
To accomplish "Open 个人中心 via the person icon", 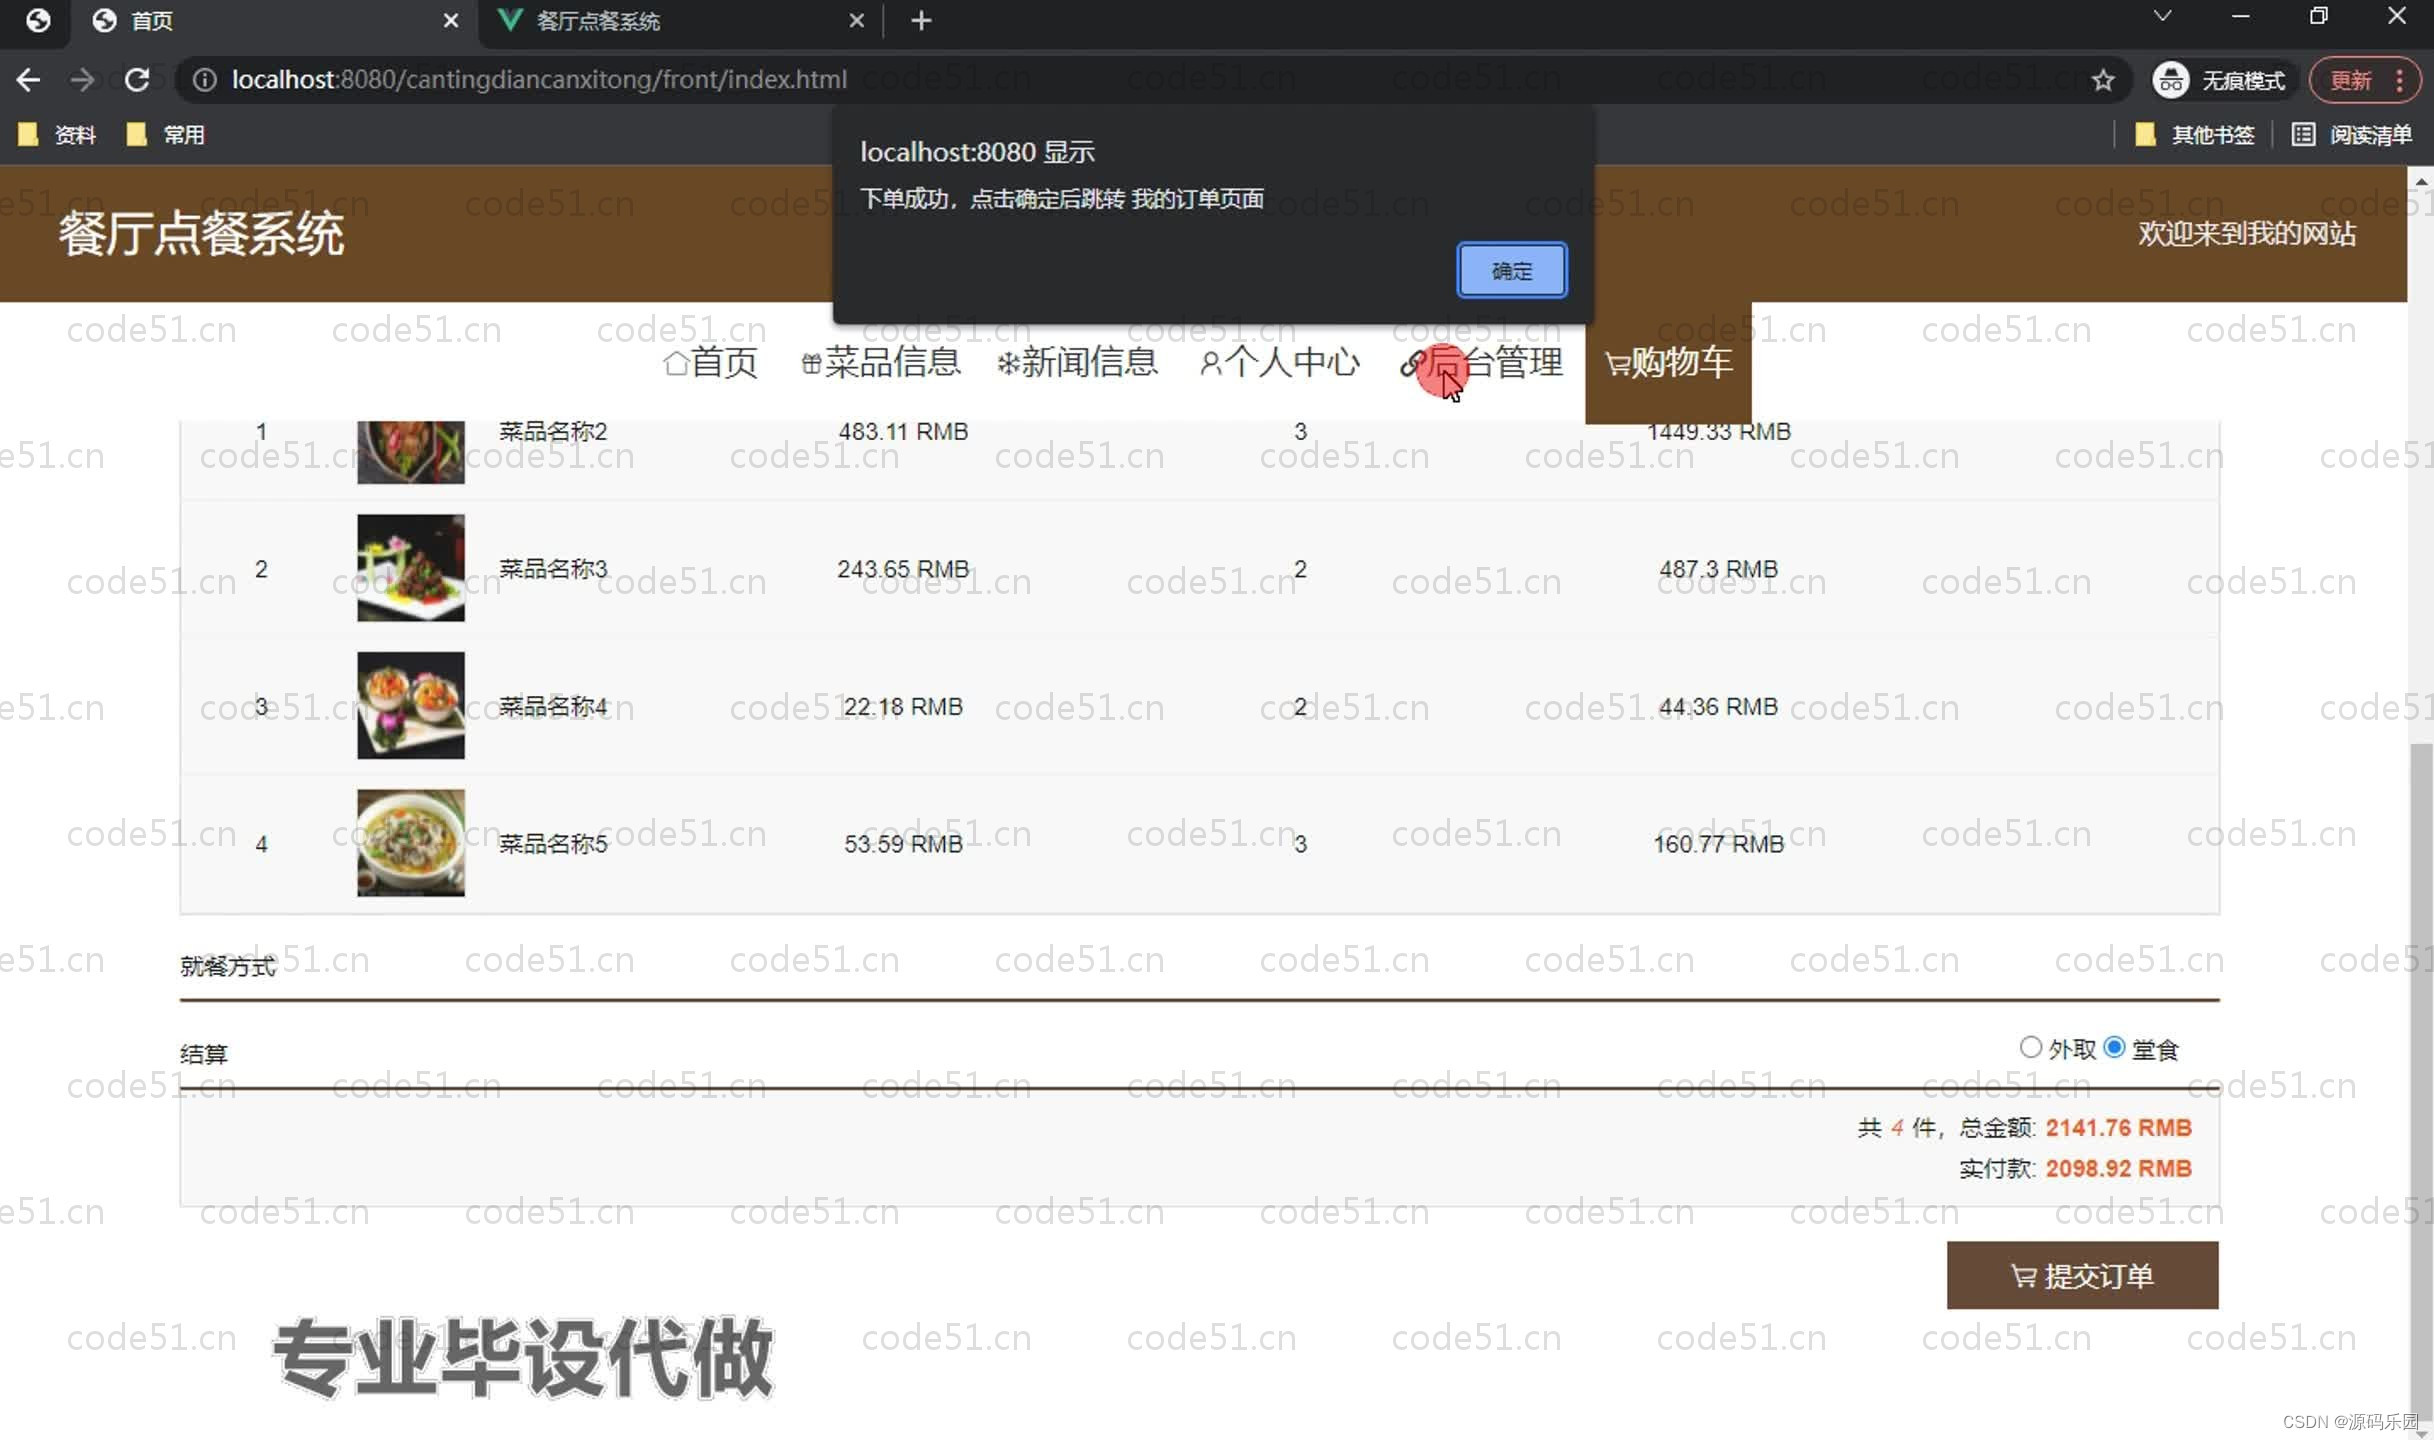I will point(1209,363).
